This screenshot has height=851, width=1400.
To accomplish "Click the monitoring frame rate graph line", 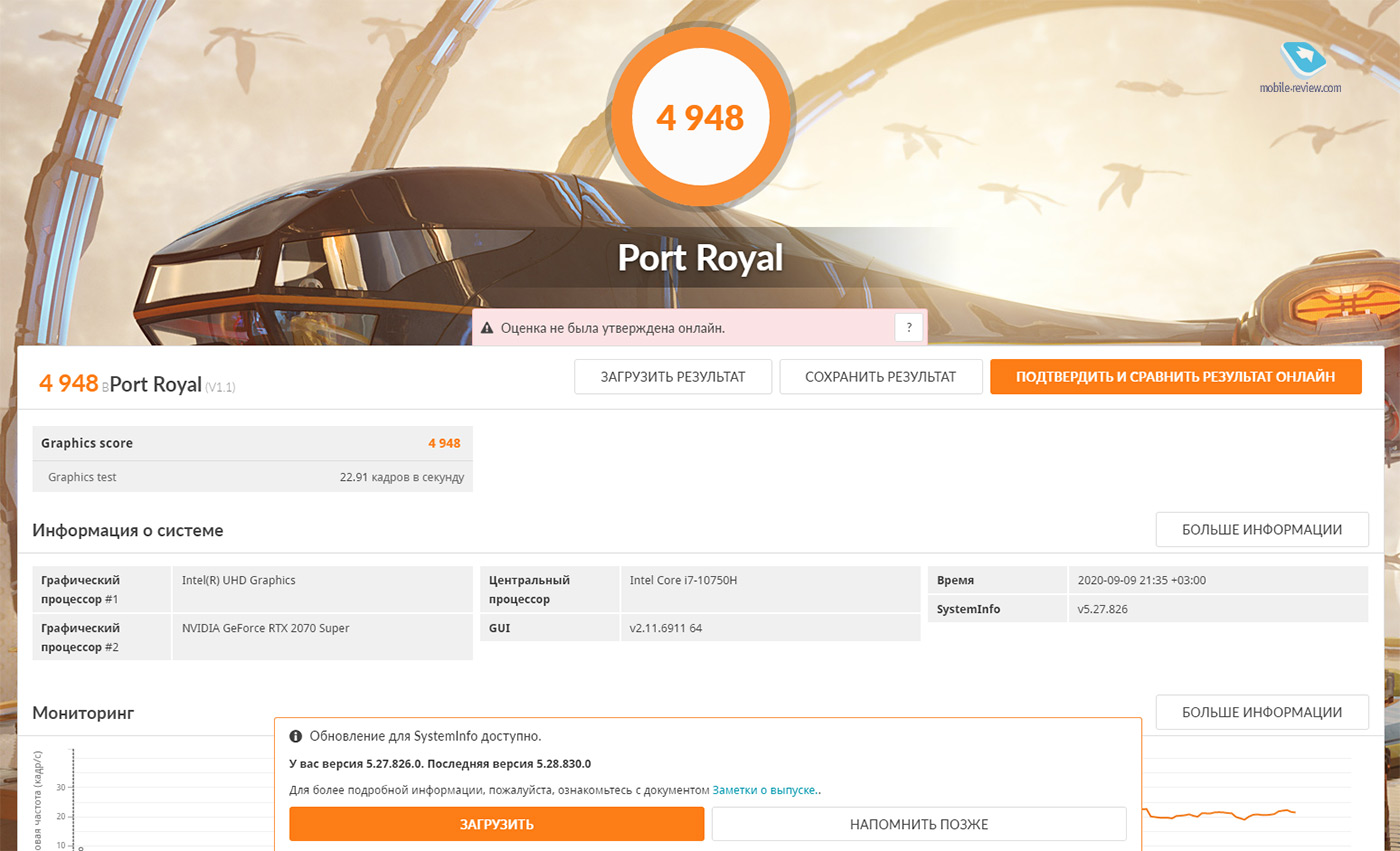I will pos(1220,815).
